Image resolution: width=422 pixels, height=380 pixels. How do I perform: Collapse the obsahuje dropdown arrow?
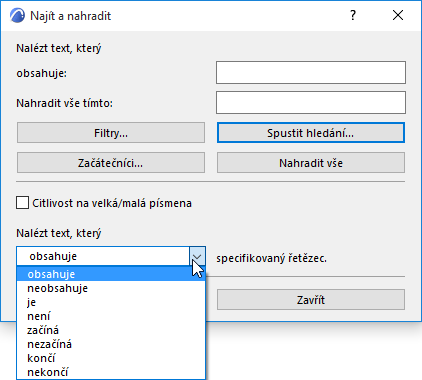click(197, 256)
